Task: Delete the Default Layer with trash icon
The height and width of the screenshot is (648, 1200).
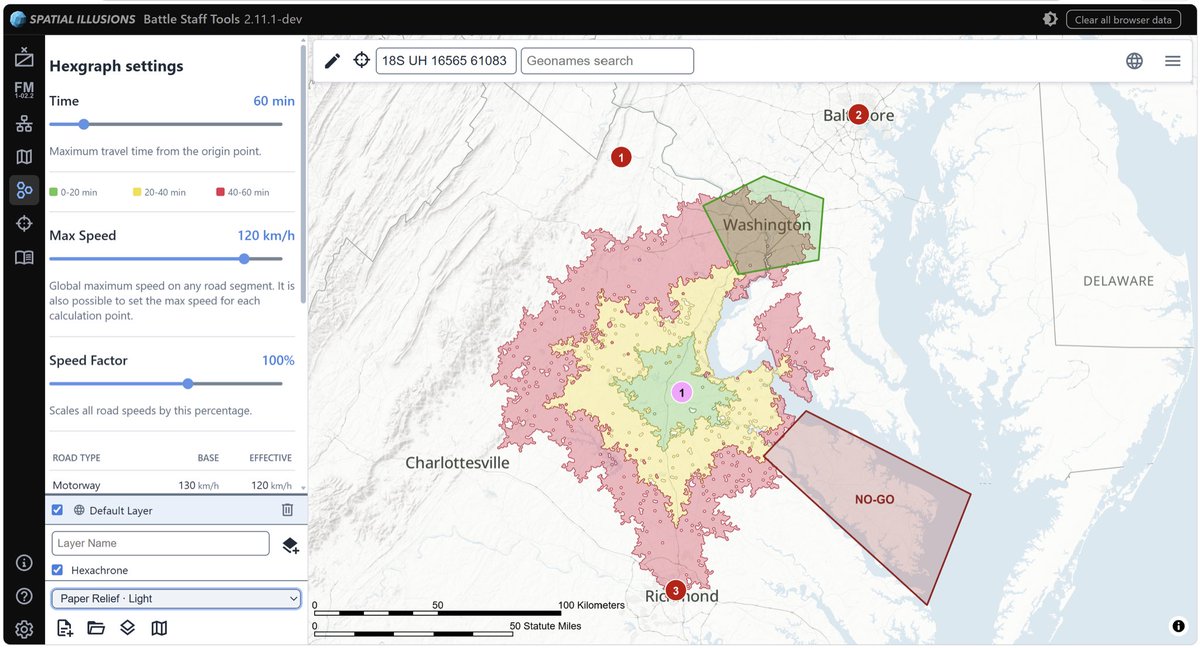Action: point(287,510)
